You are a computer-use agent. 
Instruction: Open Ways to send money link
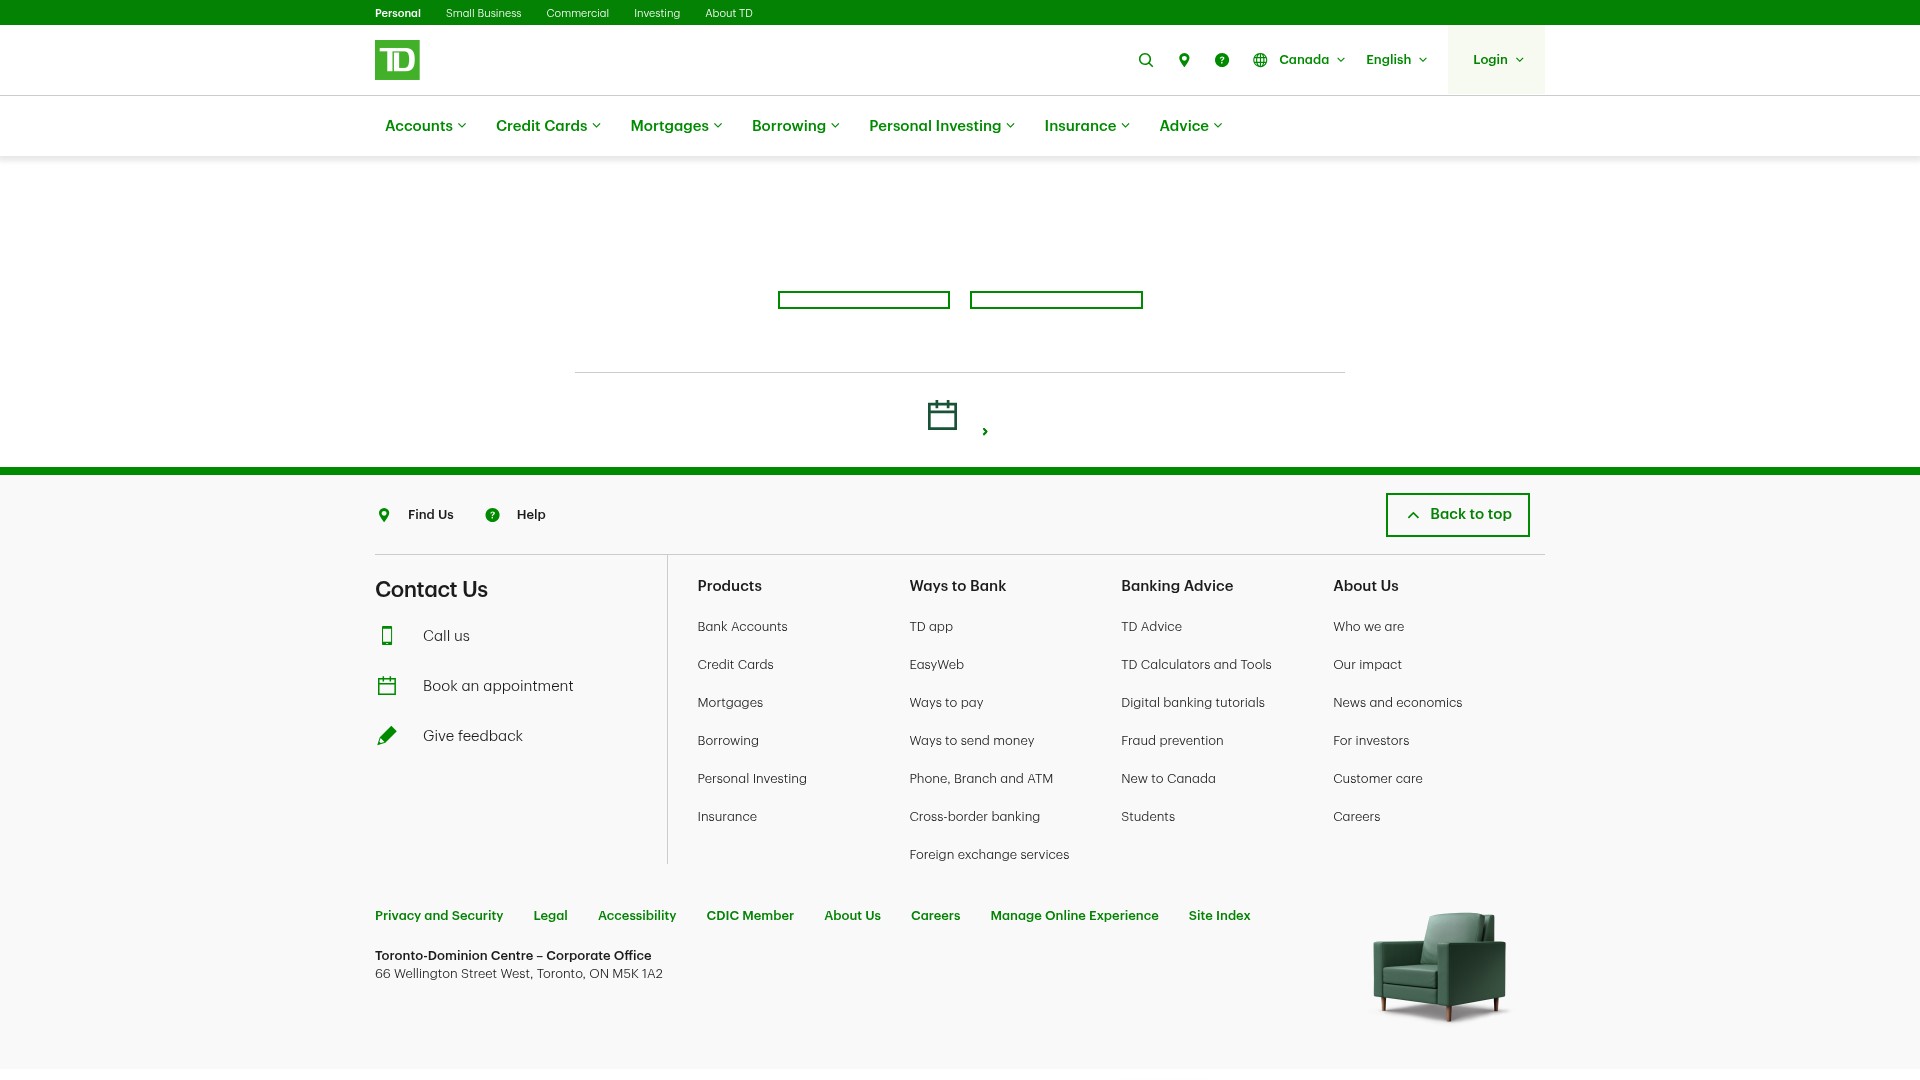[971, 741]
